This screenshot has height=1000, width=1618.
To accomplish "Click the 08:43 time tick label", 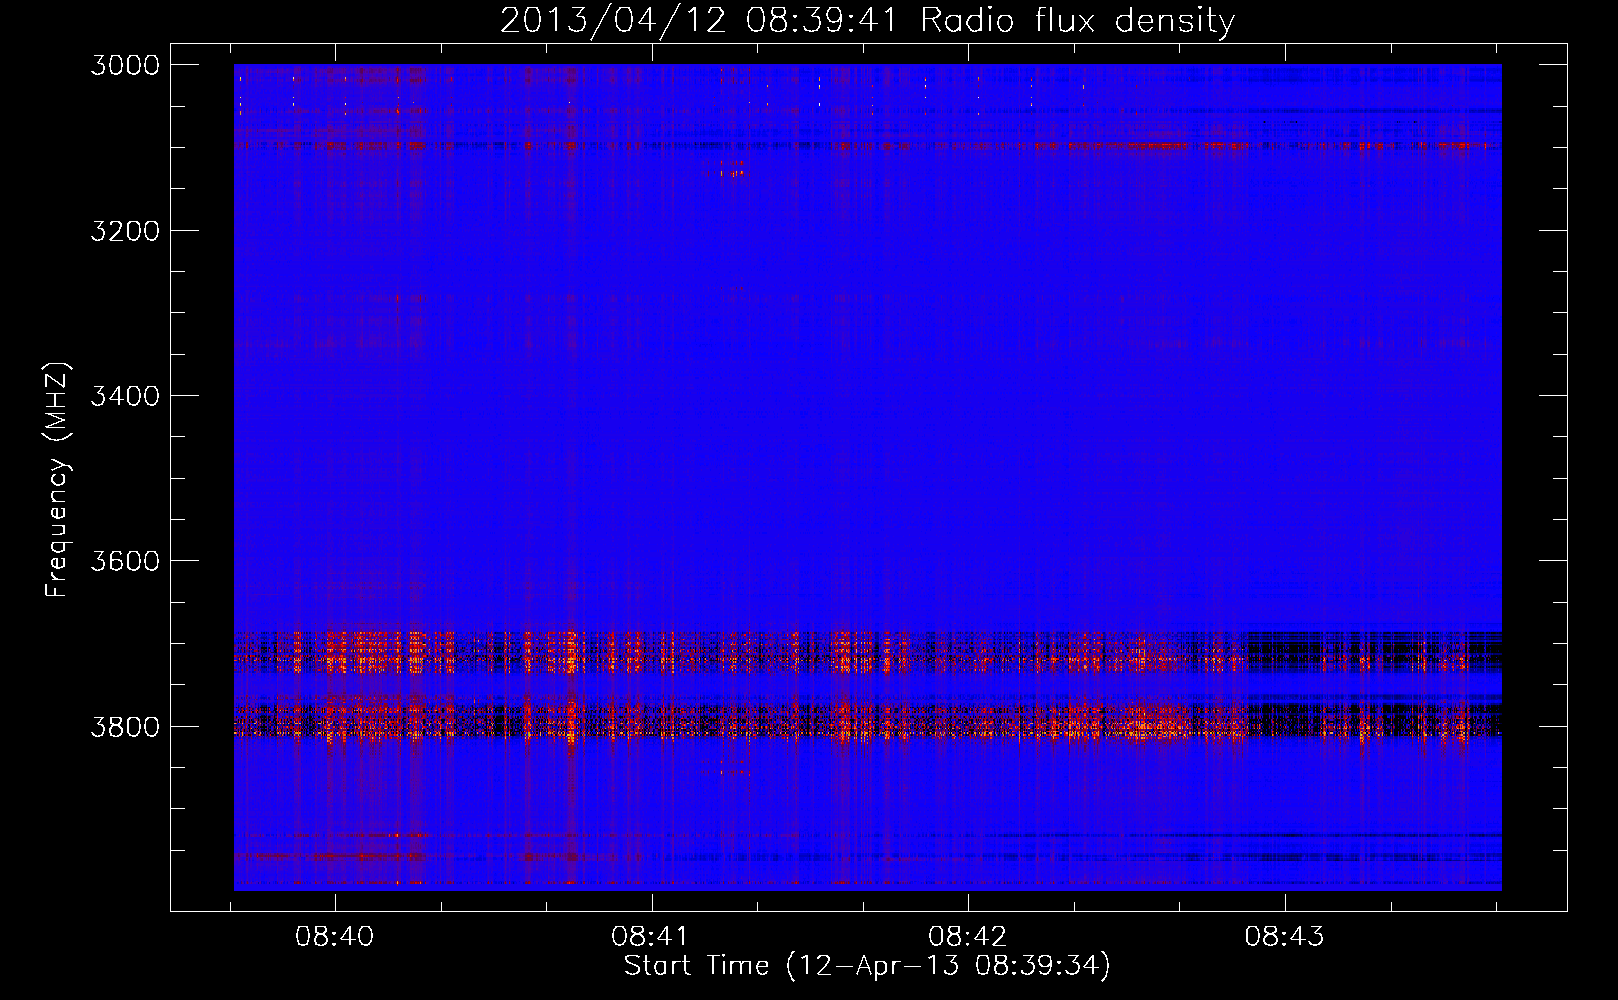I will [x=1284, y=936].
